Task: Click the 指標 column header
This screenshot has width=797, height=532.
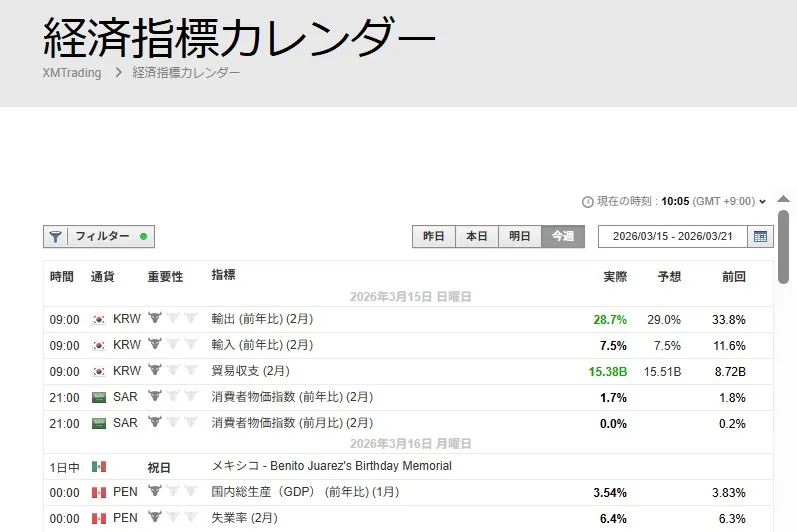Action: coord(224,275)
